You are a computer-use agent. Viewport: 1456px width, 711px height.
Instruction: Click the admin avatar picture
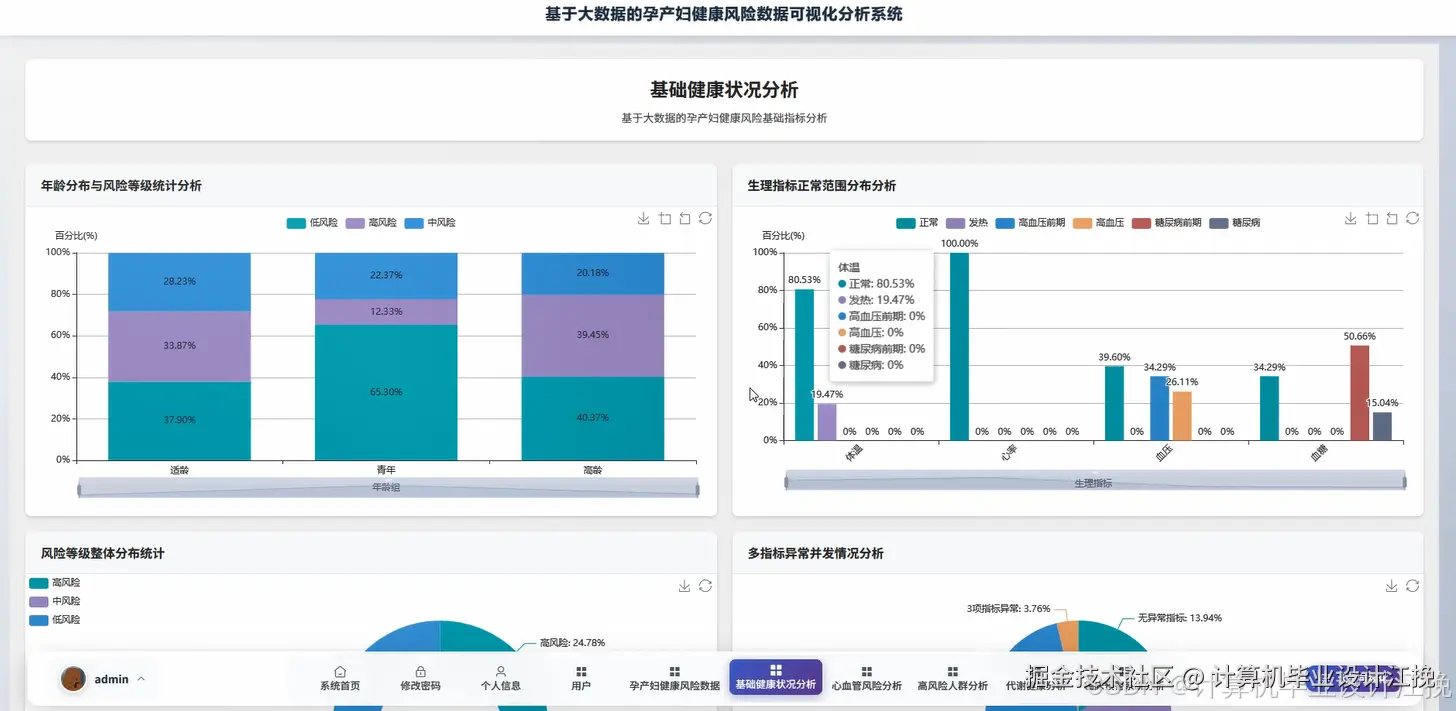pos(73,679)
